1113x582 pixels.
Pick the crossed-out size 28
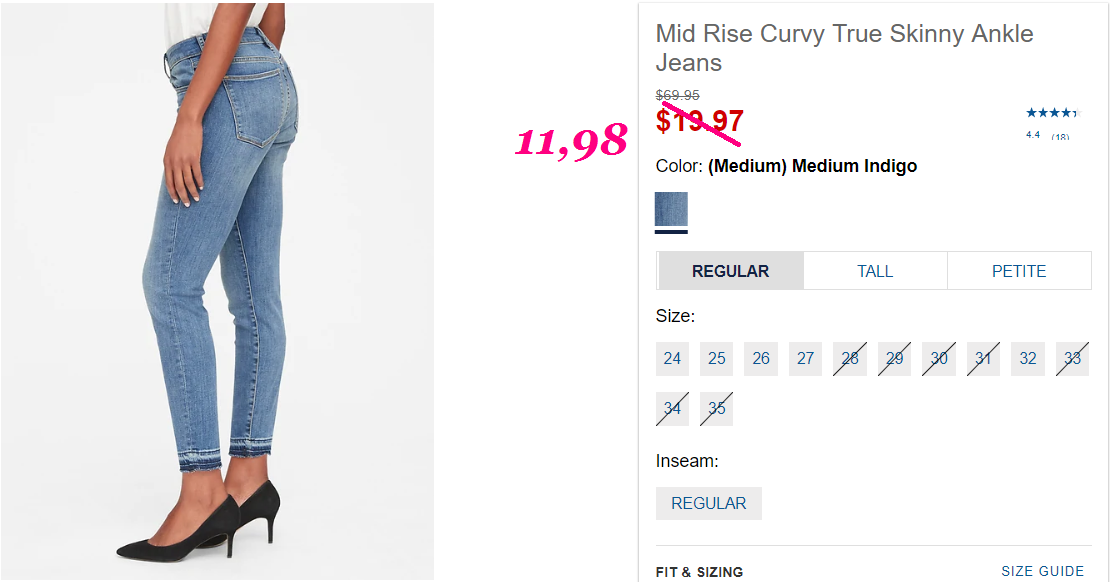850,358
